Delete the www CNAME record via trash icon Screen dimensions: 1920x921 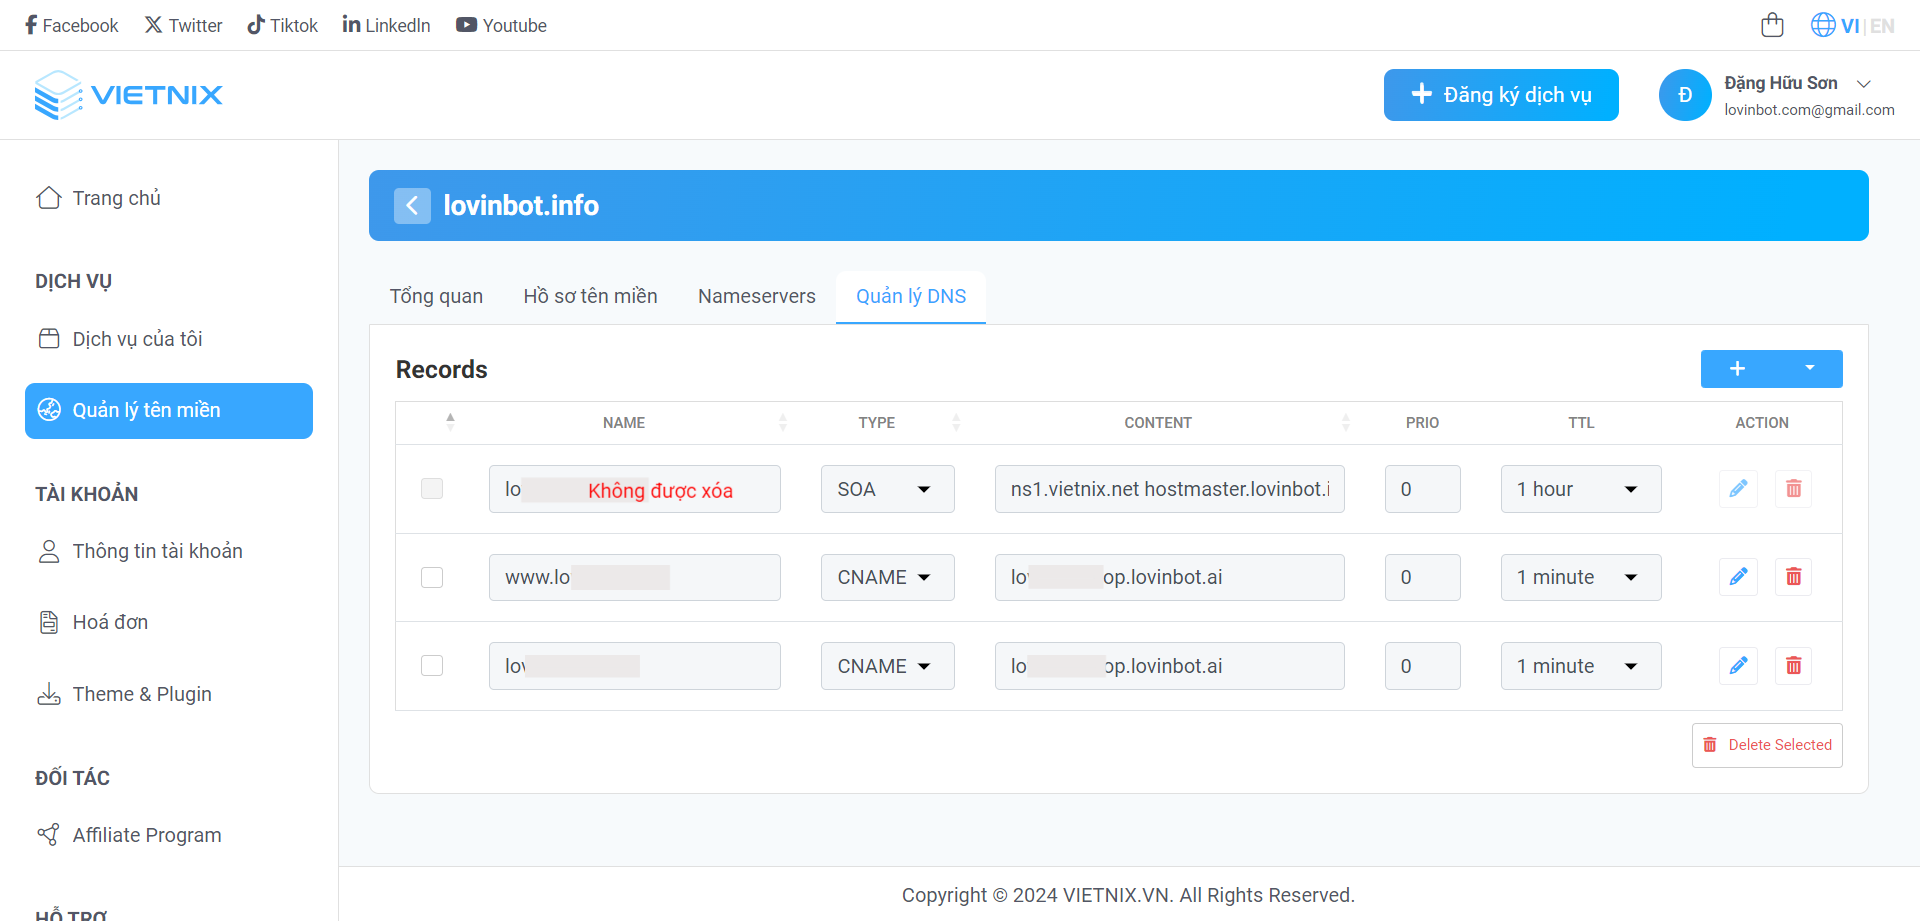point(1793,577)
